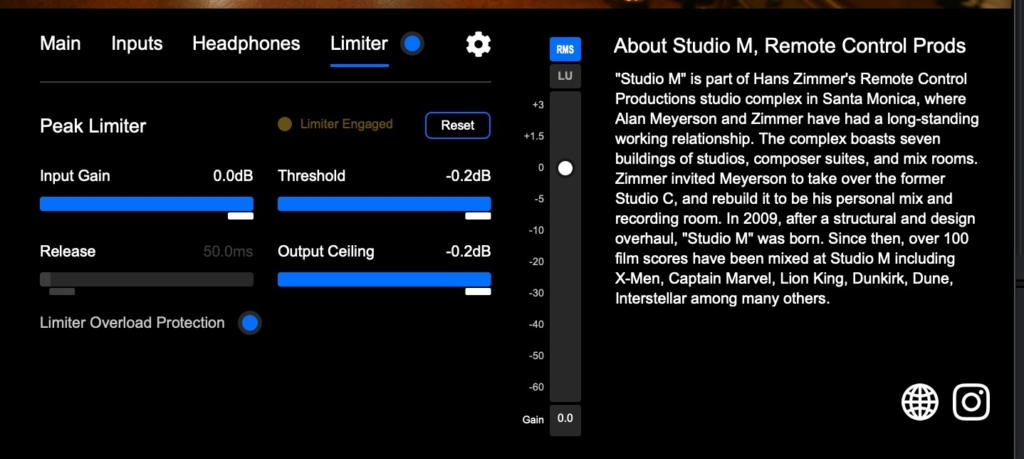This screenshot has width=1024, height=459.
Task: Click the Input Gain 0.0dB value
Action: 233,176
